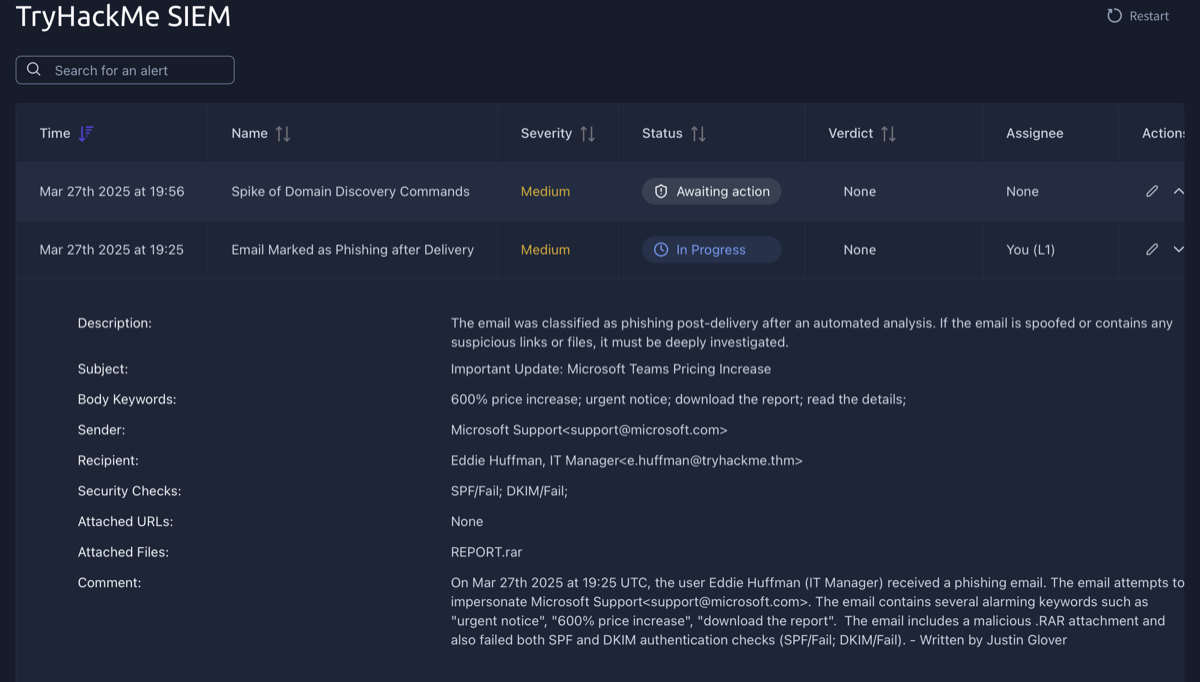Click the In Progress status badge
The width and height of the screenshot is (1200, 682).
click(710, 249)
